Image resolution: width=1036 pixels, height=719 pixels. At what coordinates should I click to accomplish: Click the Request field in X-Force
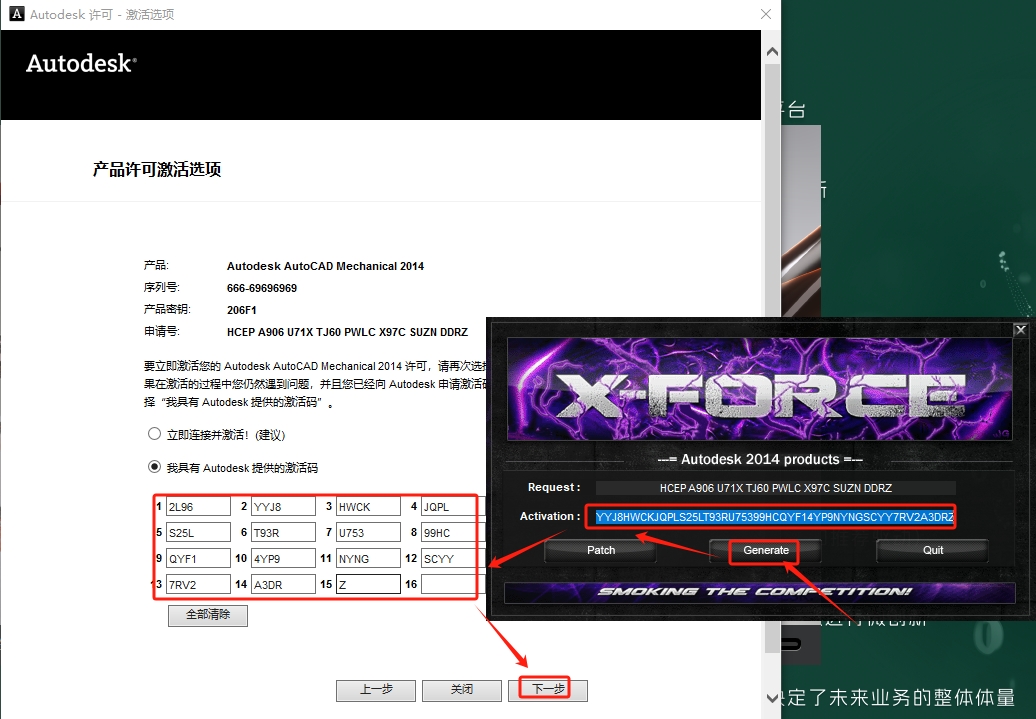click(775, 488)
